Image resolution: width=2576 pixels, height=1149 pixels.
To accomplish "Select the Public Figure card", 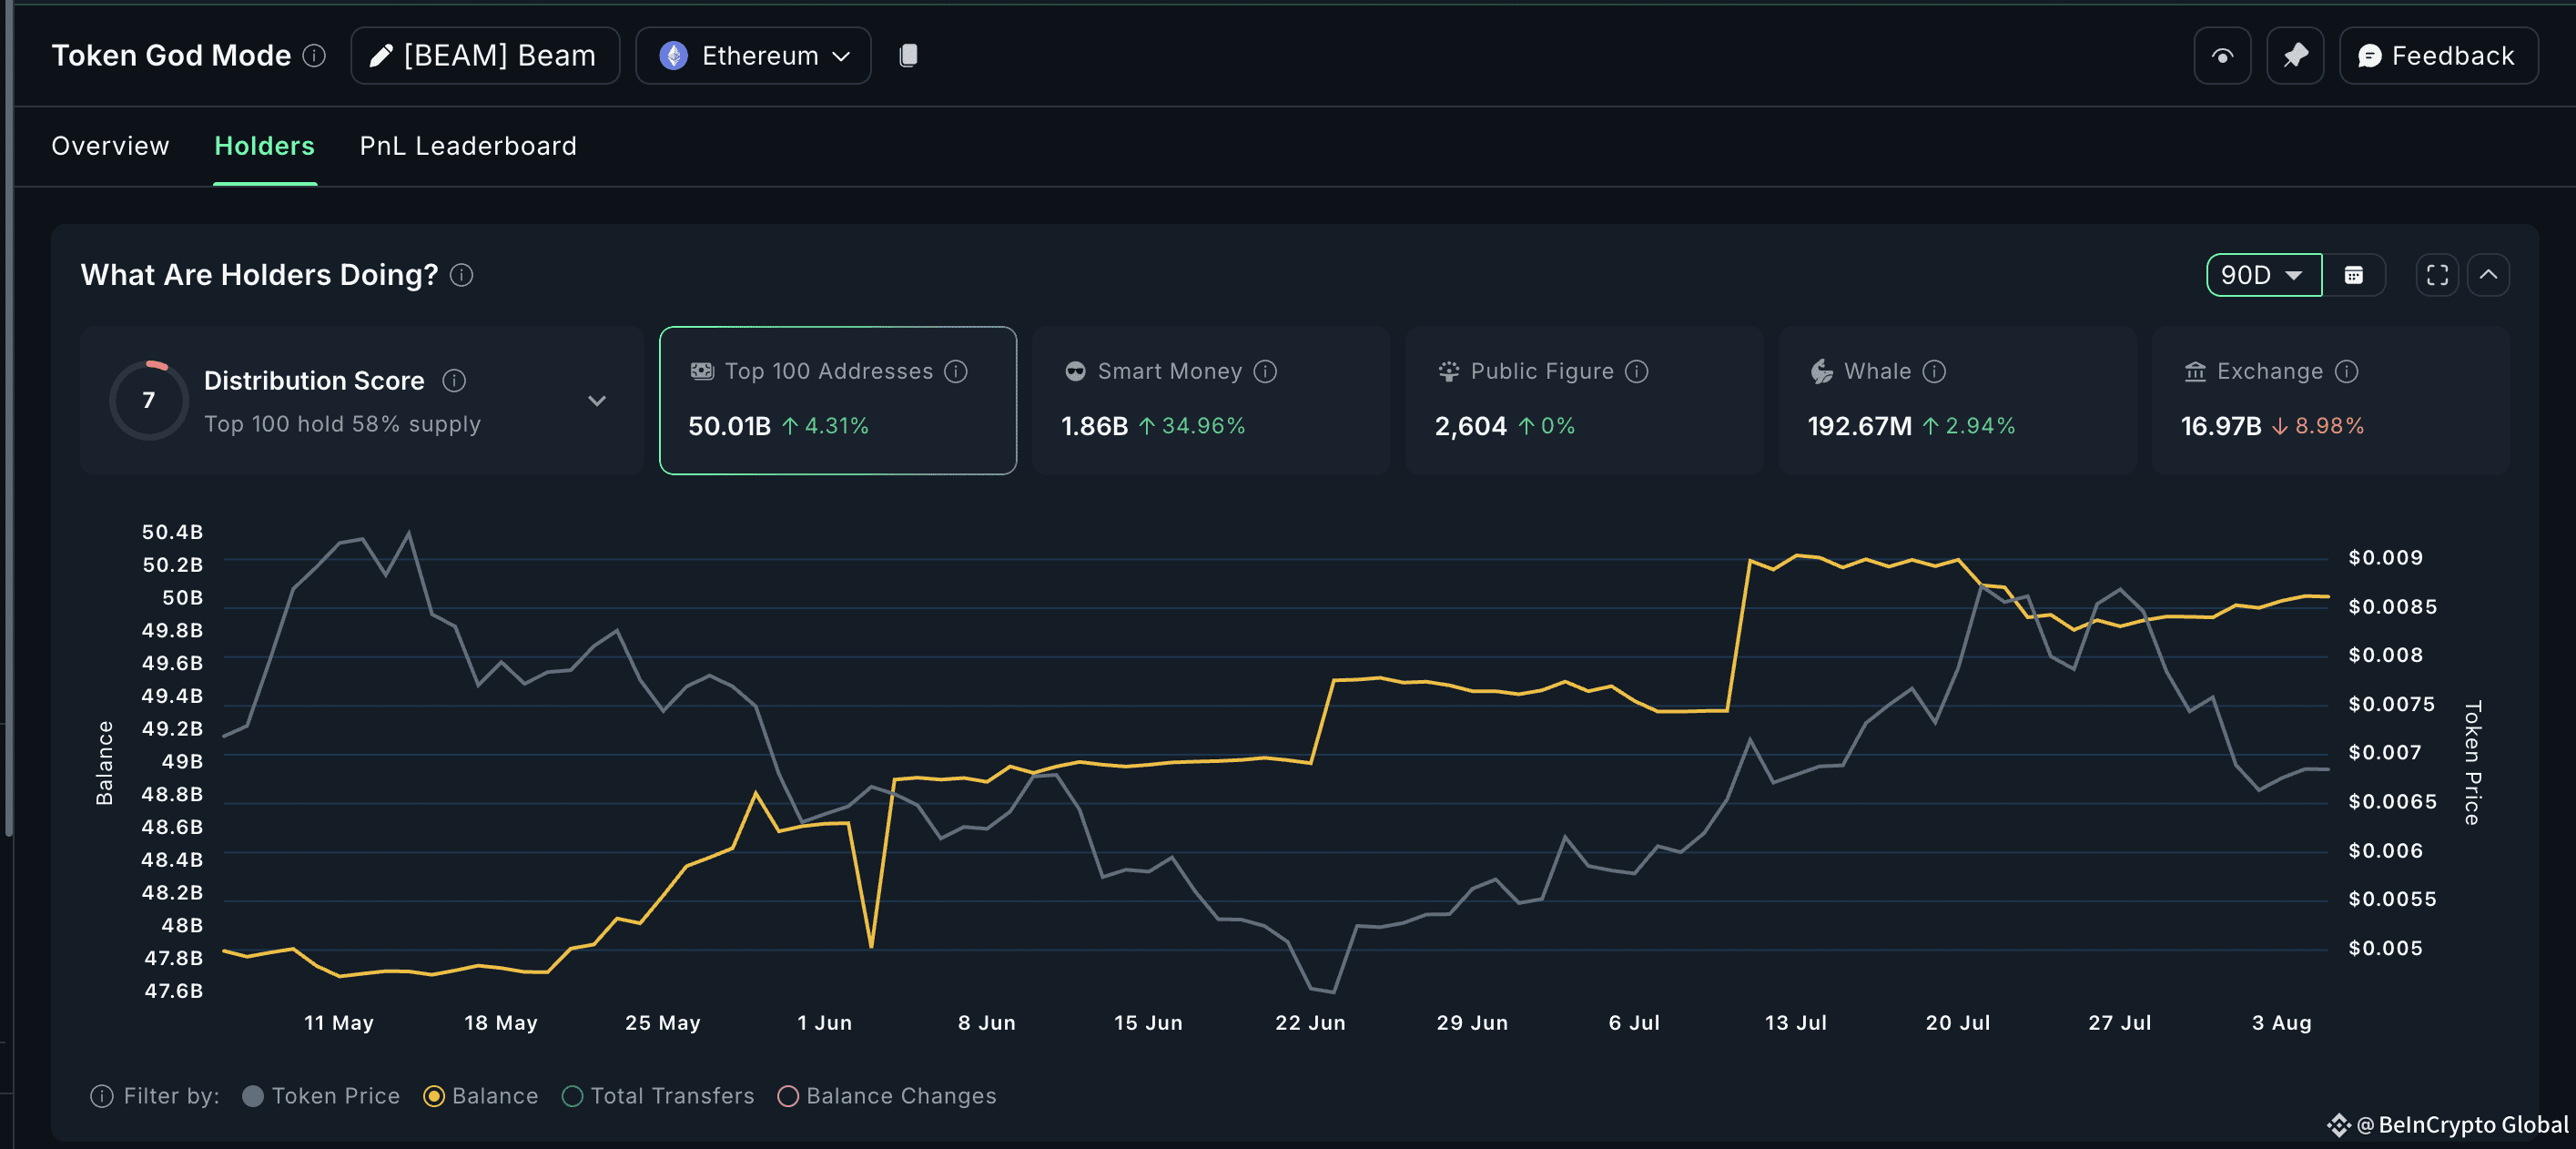I will [1584, 400].
